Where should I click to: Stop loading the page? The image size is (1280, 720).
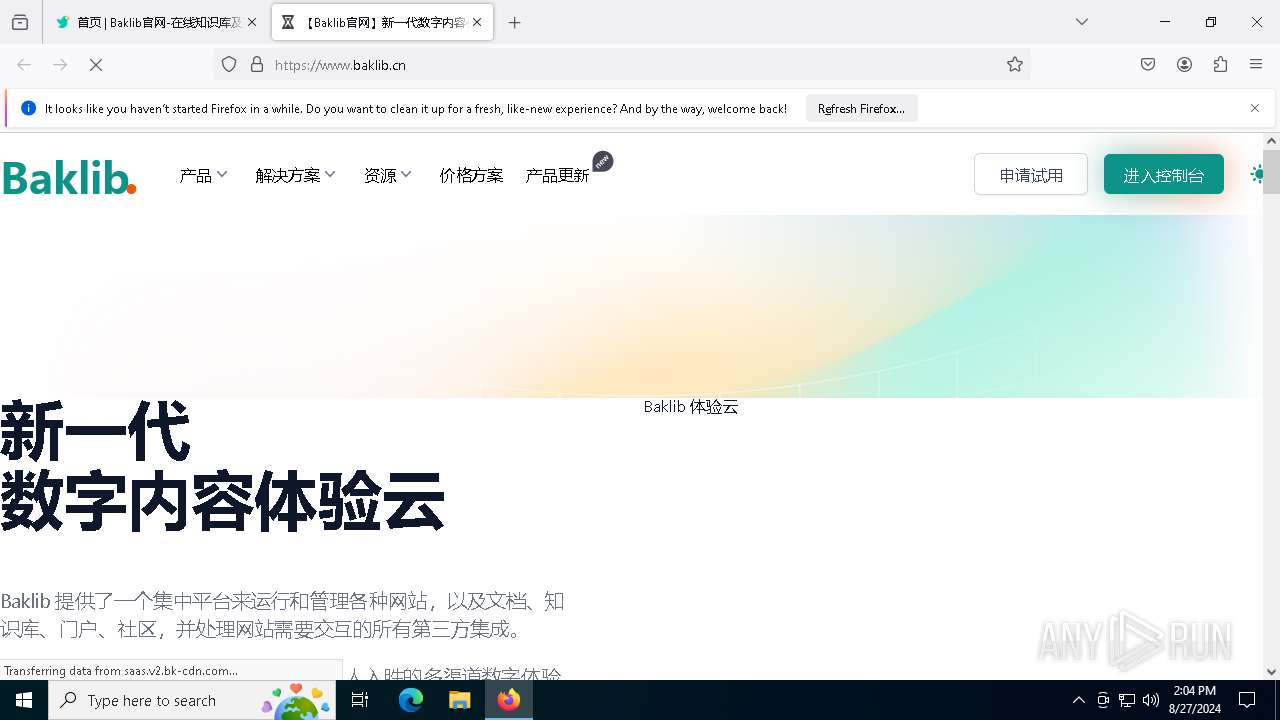96,64
